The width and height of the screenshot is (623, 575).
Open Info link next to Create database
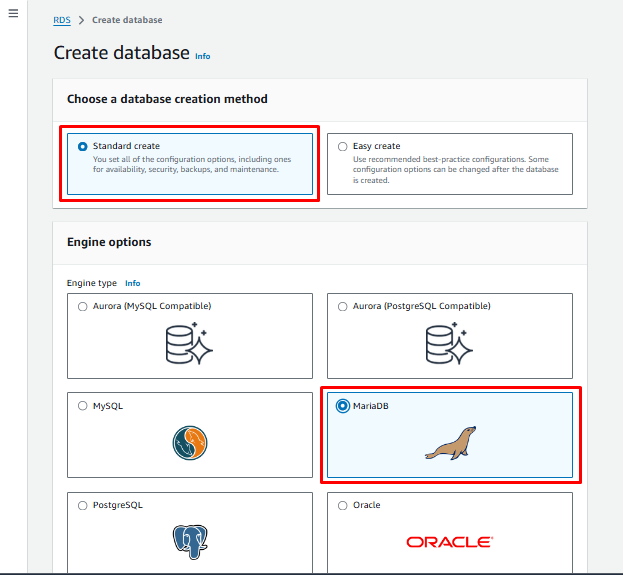pyautogui.click(x=203, y=56)
